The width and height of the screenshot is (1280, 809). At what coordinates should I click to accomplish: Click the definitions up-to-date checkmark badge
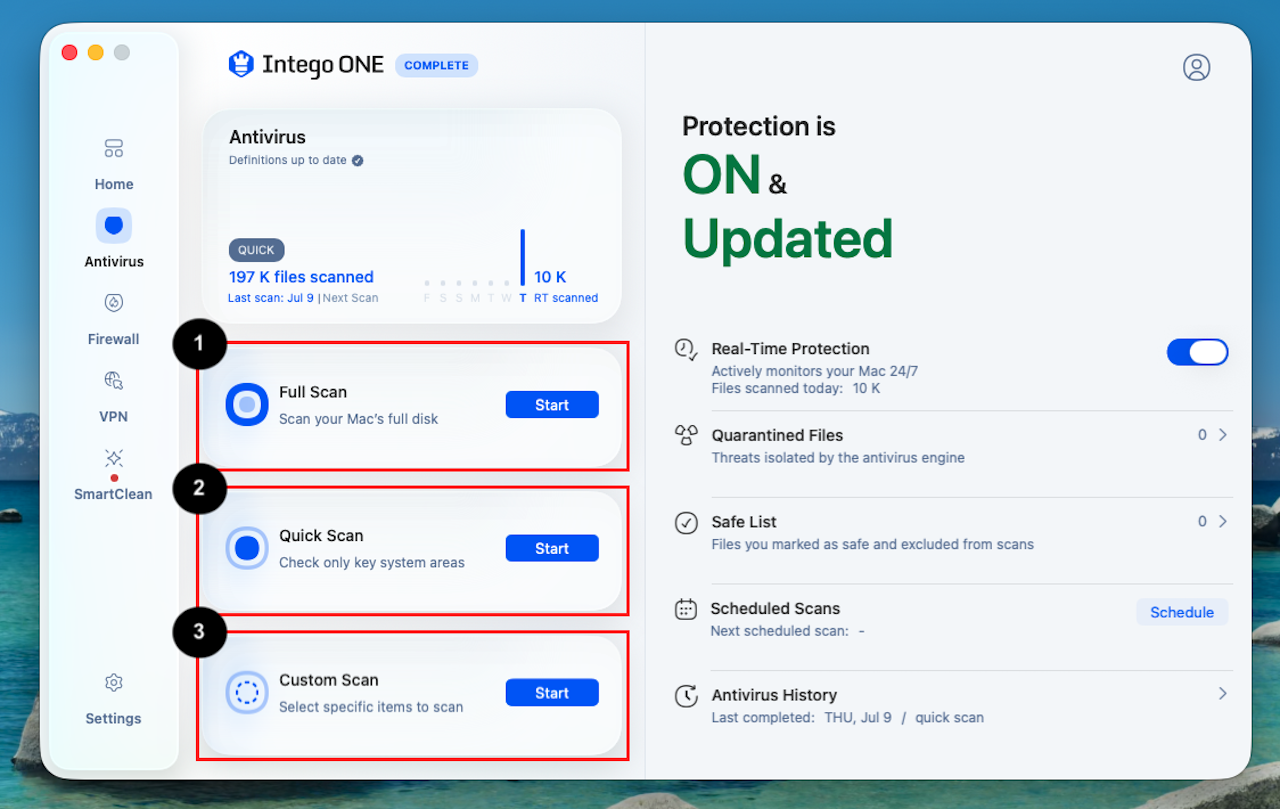(x=357, y=160)
